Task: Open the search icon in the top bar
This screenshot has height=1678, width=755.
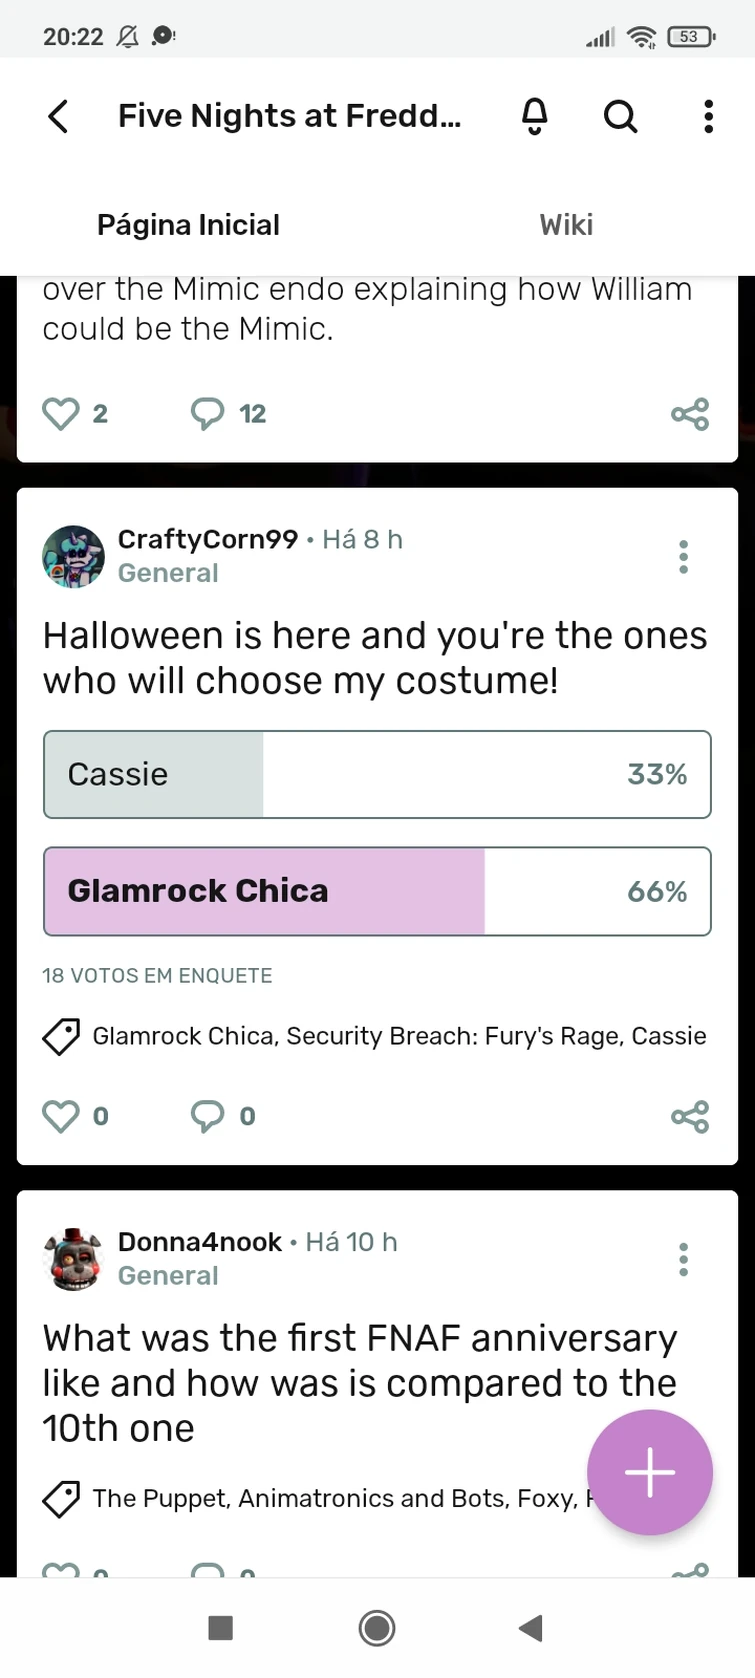Action: click(620, 116)
